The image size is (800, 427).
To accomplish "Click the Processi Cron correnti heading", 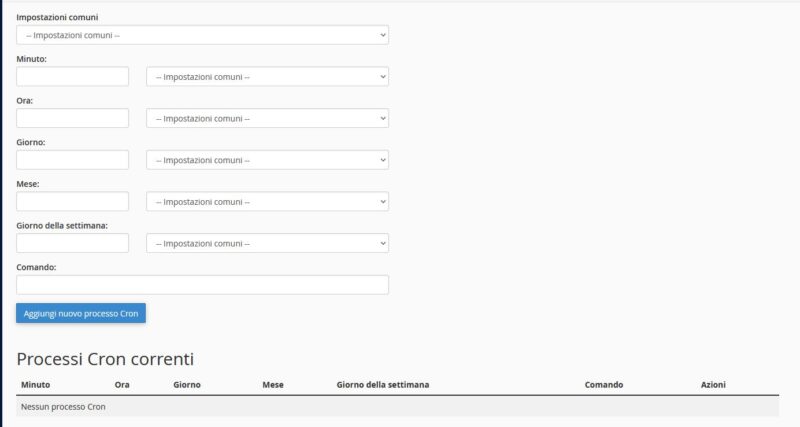I will (x=105, y=359).
